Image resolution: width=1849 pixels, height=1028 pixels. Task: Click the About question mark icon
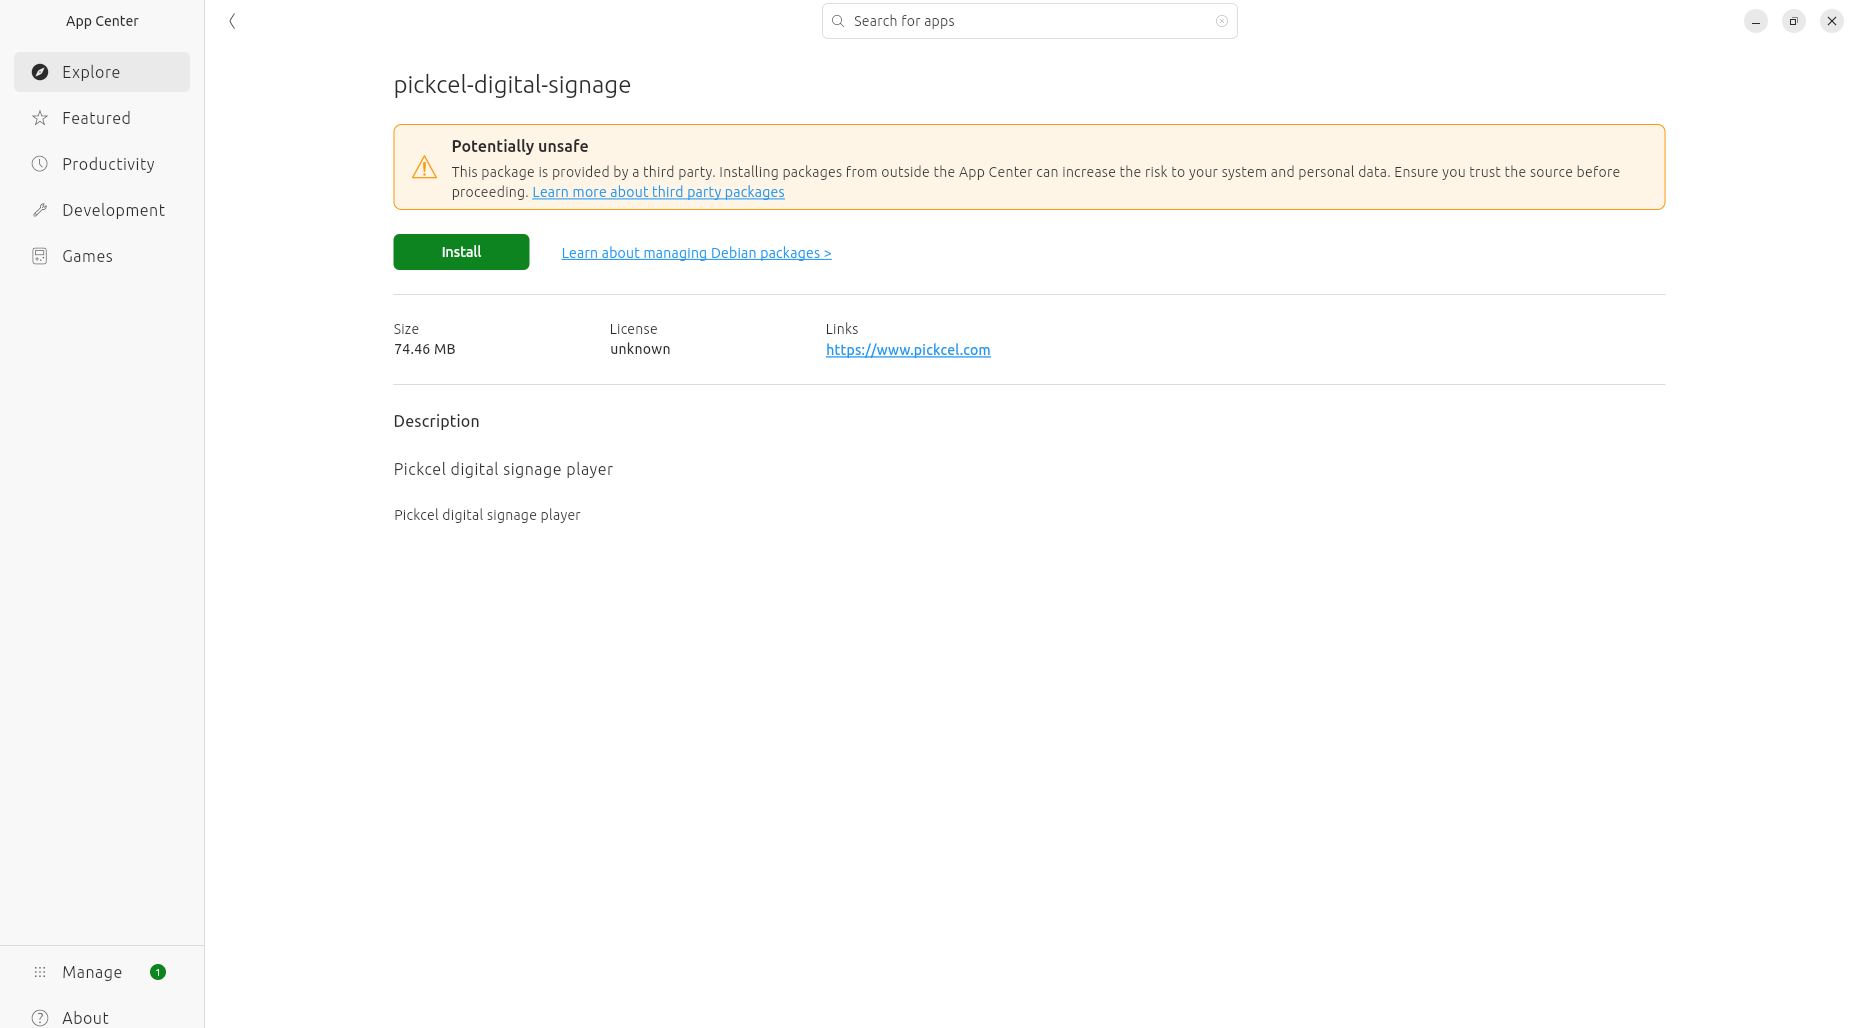(40, 1017)
